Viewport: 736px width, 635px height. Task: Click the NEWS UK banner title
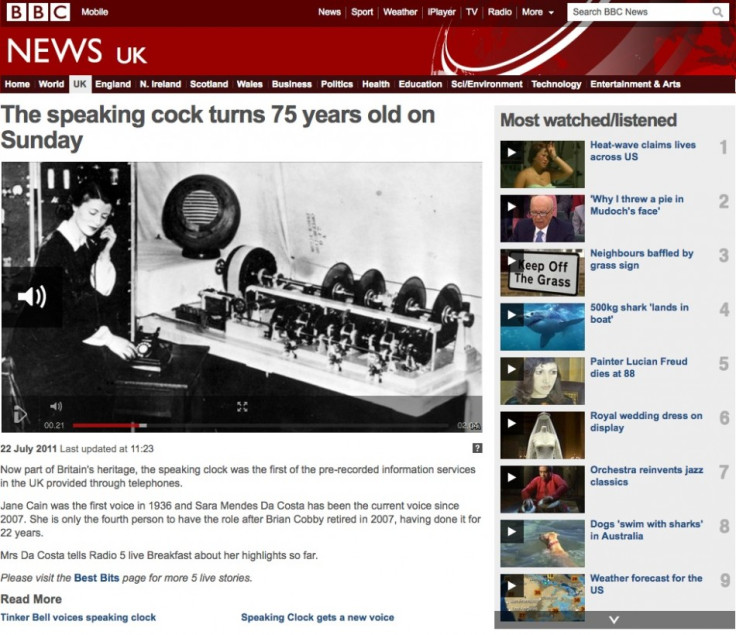click(77, 51)
